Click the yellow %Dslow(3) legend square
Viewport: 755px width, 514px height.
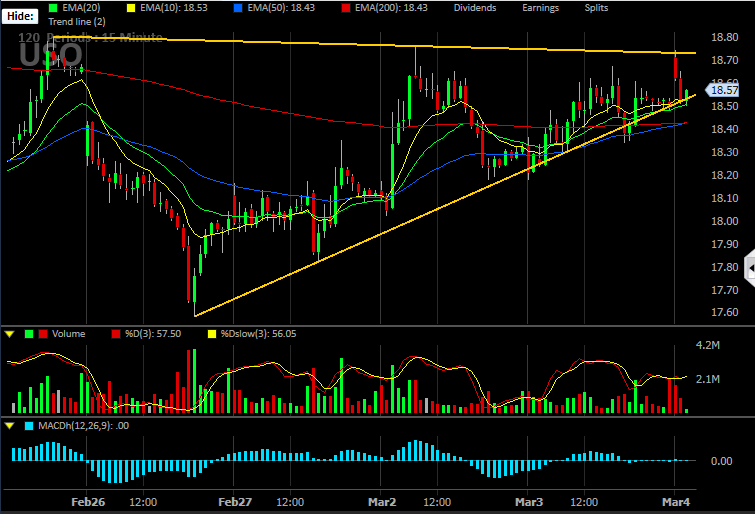click(212, 334)
